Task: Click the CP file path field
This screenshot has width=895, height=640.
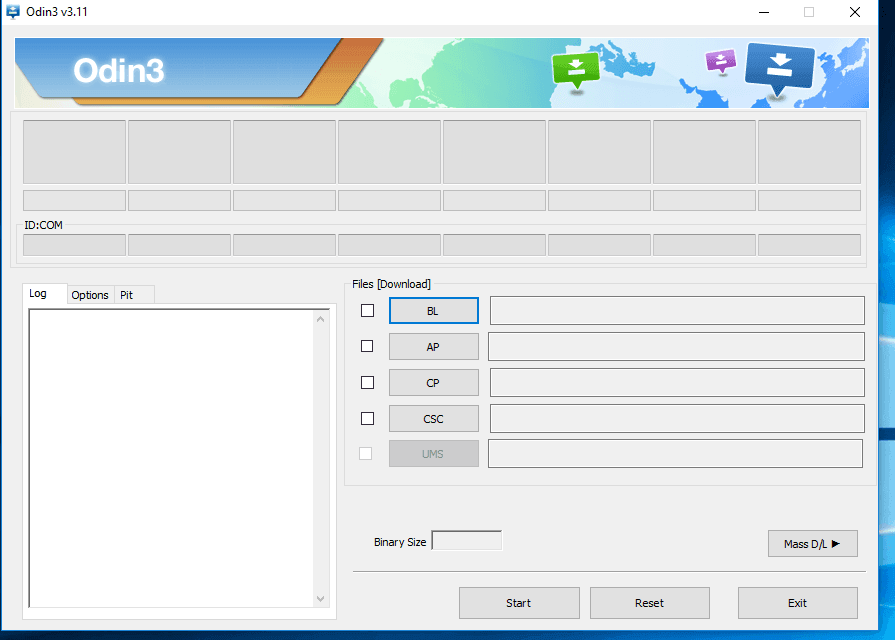Action: (x=677, y=383)
